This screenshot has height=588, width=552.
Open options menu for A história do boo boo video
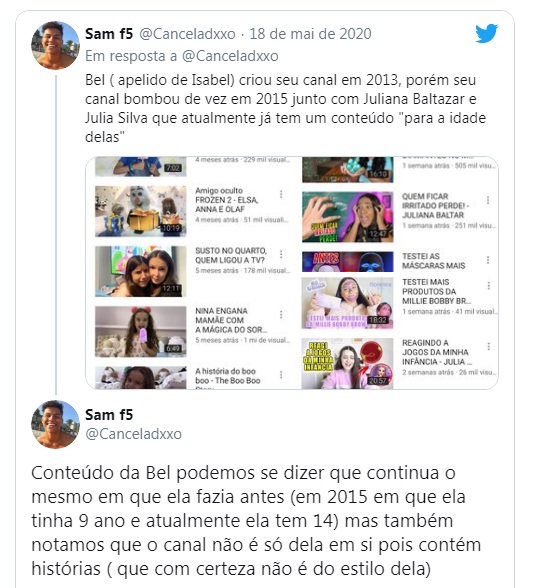pyautogui.click(x=281, y=375)
